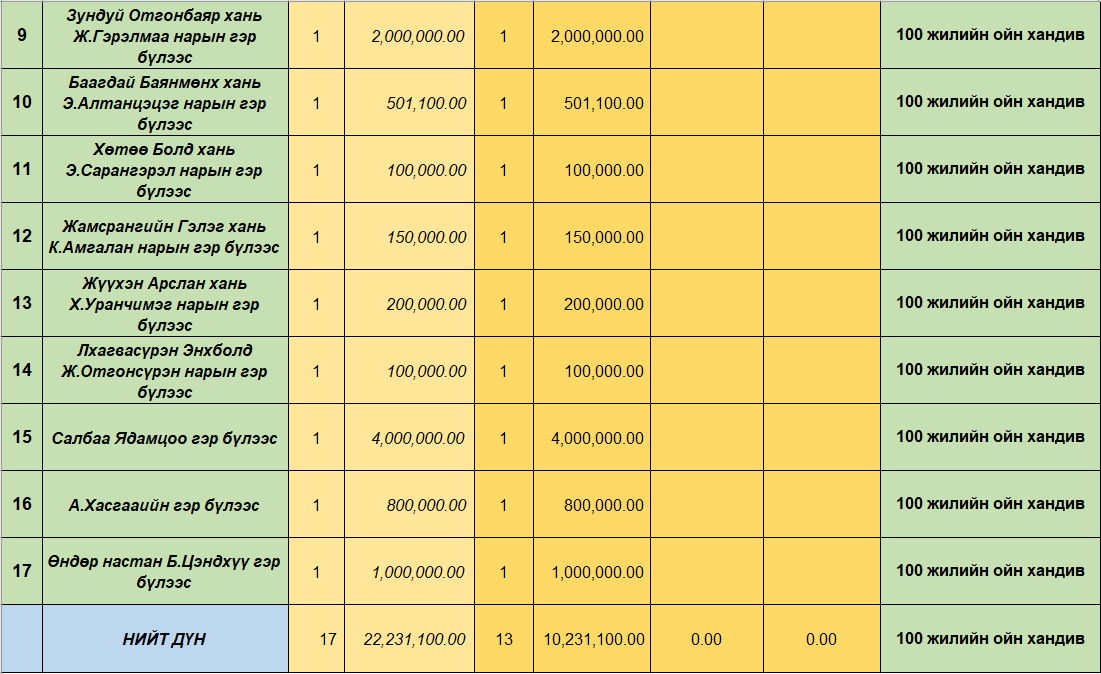This screenshot has height=674, width=1101.
Task: Select the 0.00 cell beside 10,231,100.00
Action: [706, 639]
